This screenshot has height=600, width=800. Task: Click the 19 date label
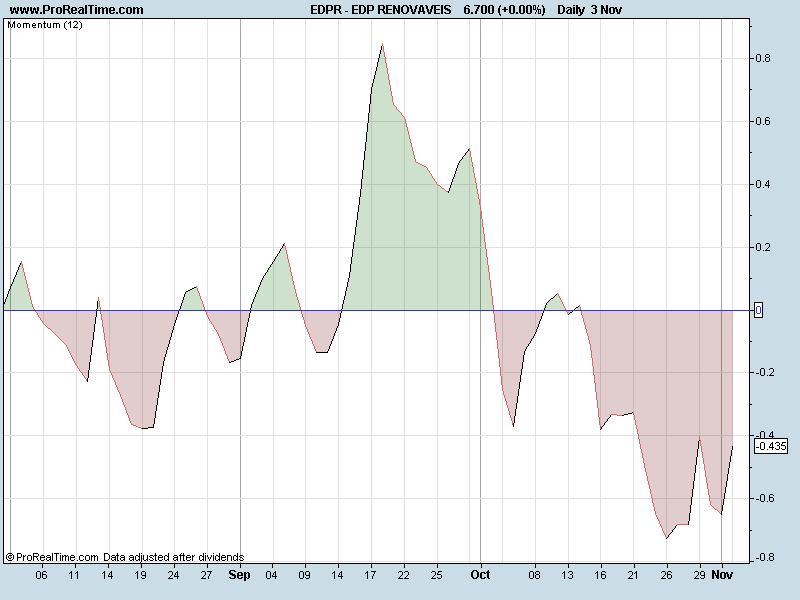coord(140,576)
